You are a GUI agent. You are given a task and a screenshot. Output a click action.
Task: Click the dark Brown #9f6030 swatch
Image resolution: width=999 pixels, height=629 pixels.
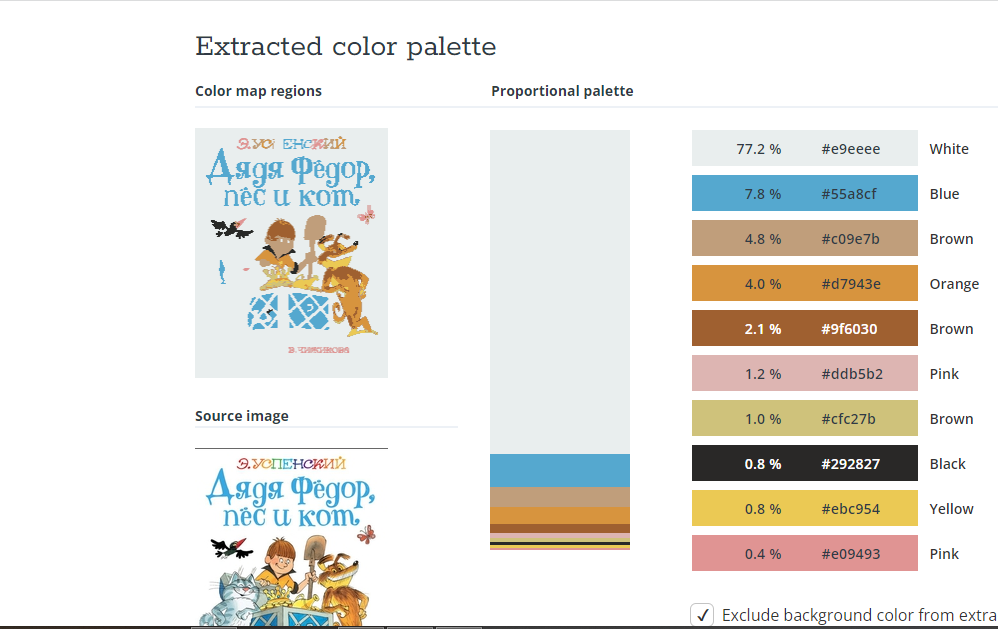[x=805, y=328]
